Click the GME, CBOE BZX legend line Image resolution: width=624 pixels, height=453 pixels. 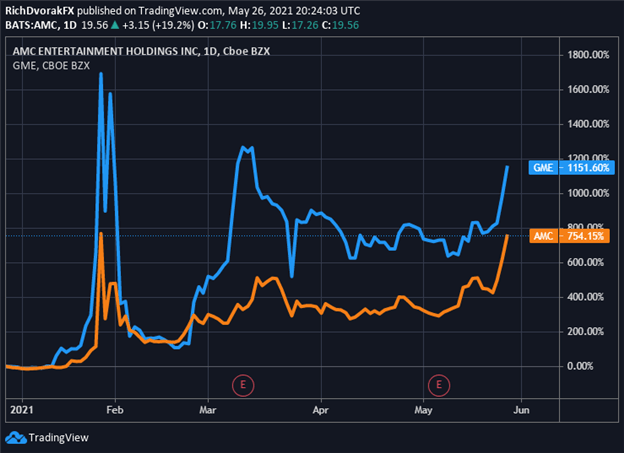(51, 66)
